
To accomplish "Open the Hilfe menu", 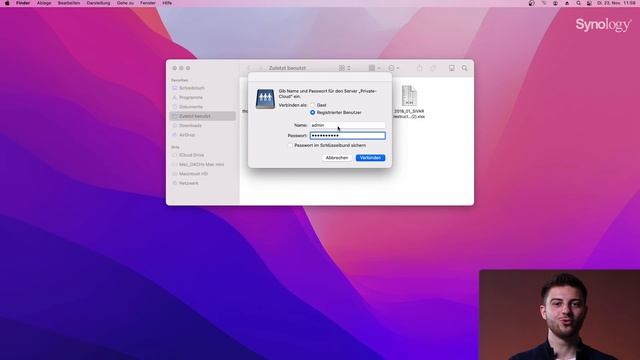I will tap(167, 3).
